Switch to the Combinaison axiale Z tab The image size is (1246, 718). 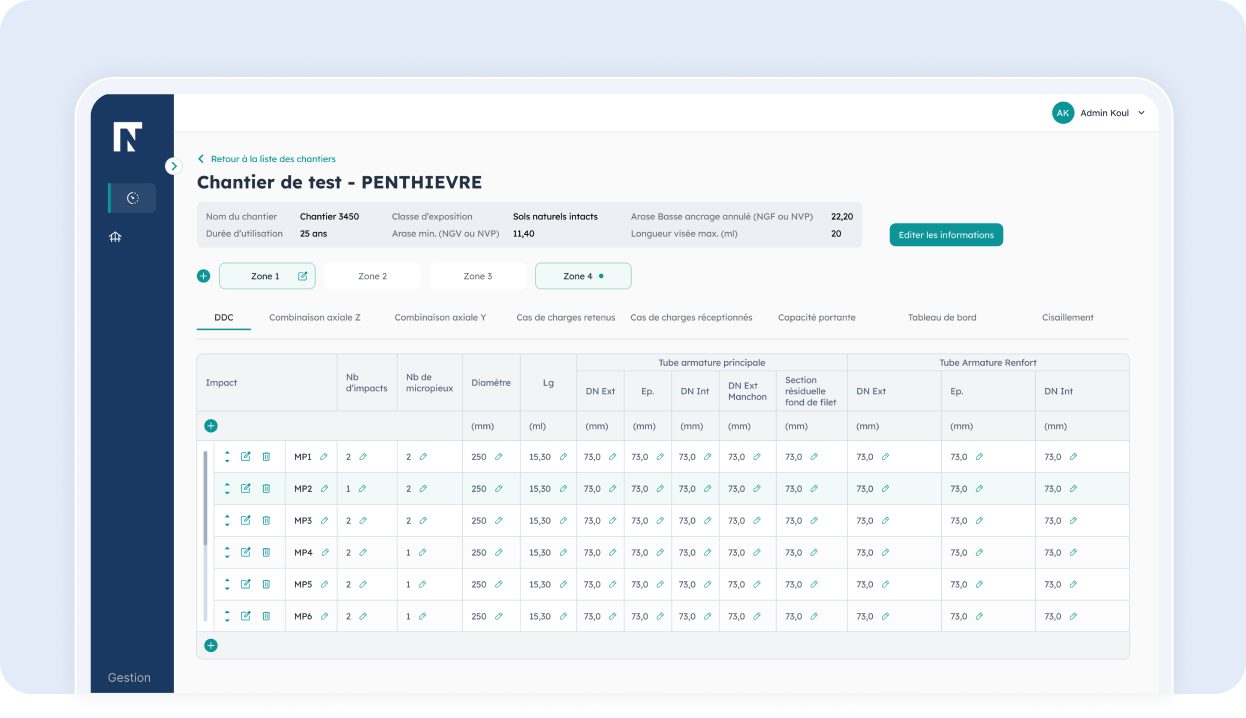(314, 318)
